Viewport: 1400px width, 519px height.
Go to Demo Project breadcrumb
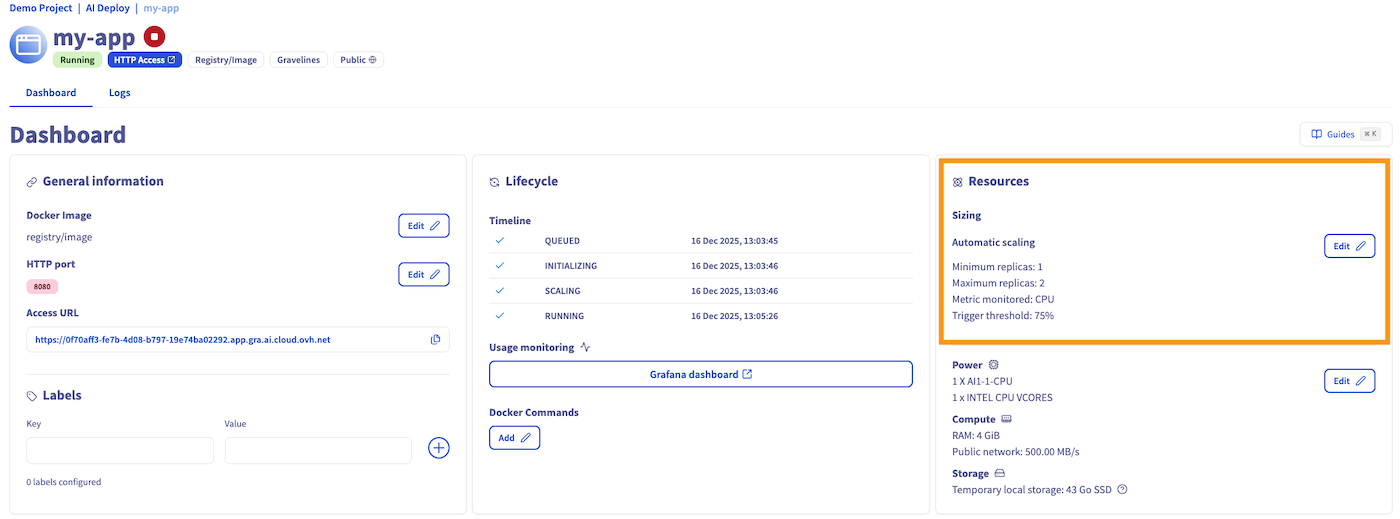[41, 8]
